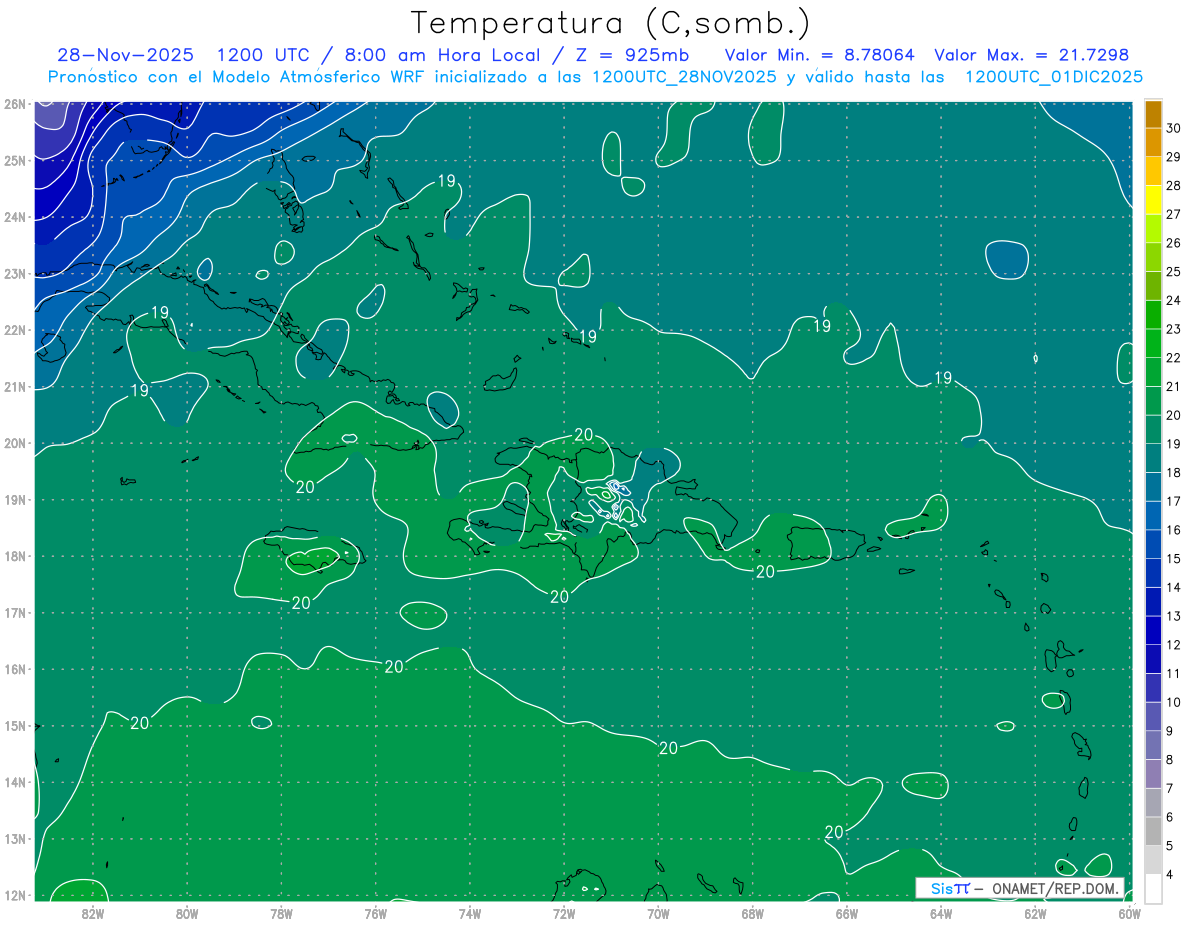
Task: Click latitude label '15N'
Action: coord(14,725)
